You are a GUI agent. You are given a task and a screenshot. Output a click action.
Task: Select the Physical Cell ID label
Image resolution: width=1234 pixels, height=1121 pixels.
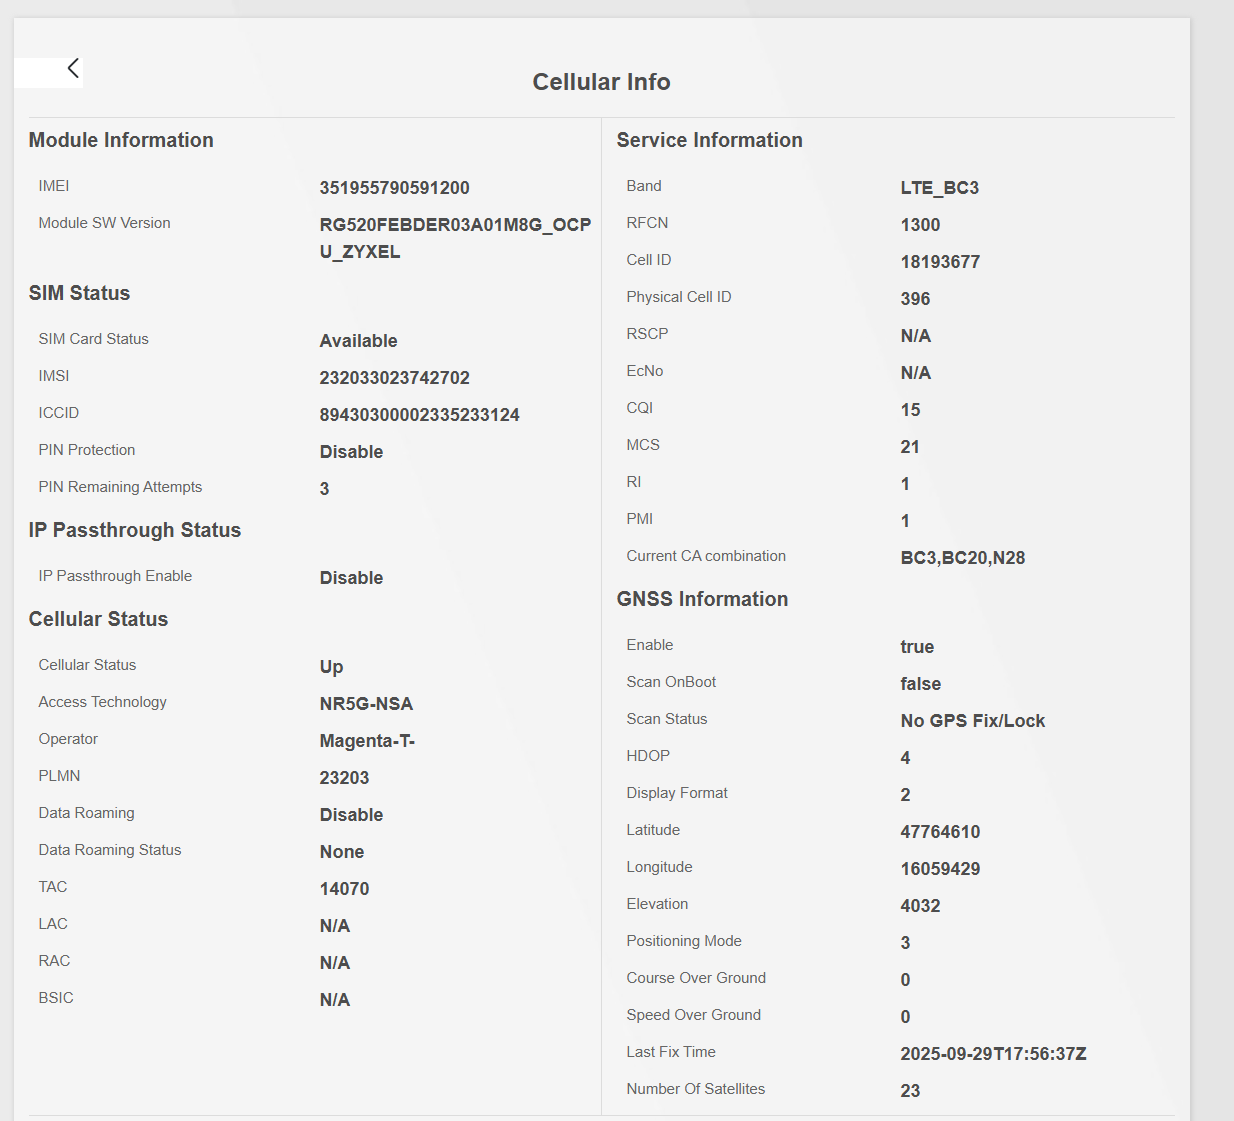coord(679,297)
